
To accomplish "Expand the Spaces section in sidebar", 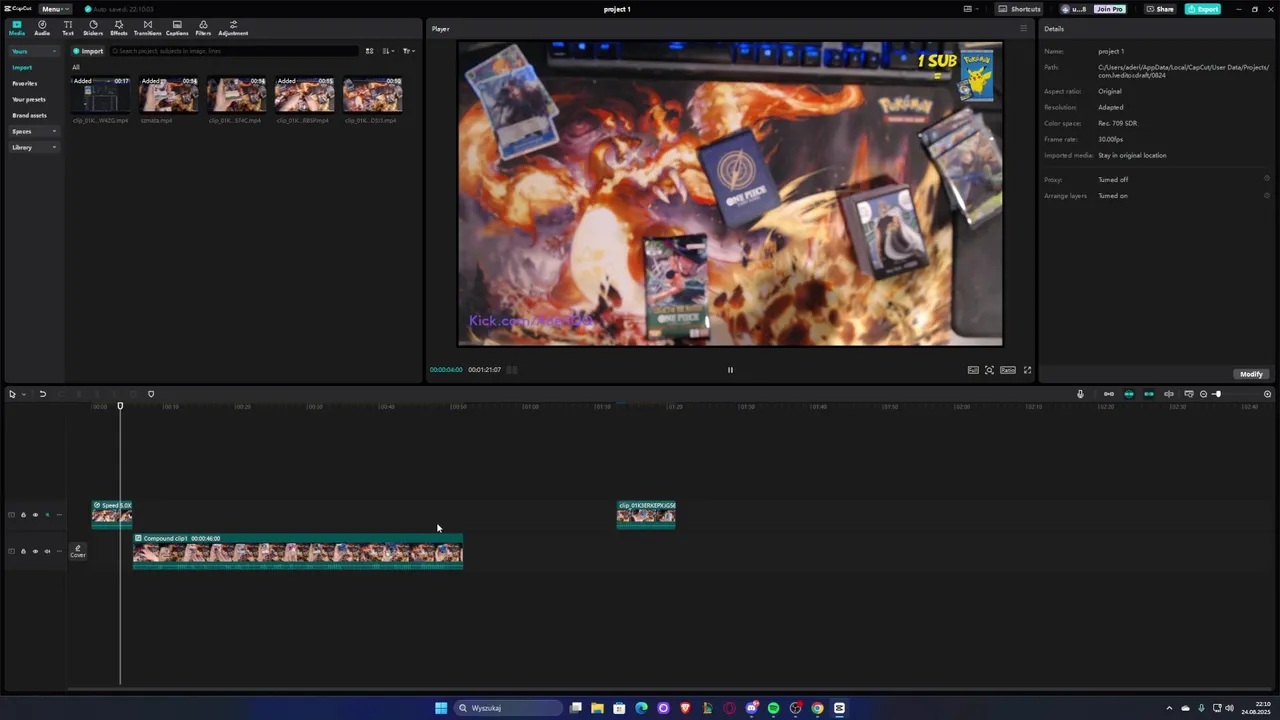I will coord(33,131).
